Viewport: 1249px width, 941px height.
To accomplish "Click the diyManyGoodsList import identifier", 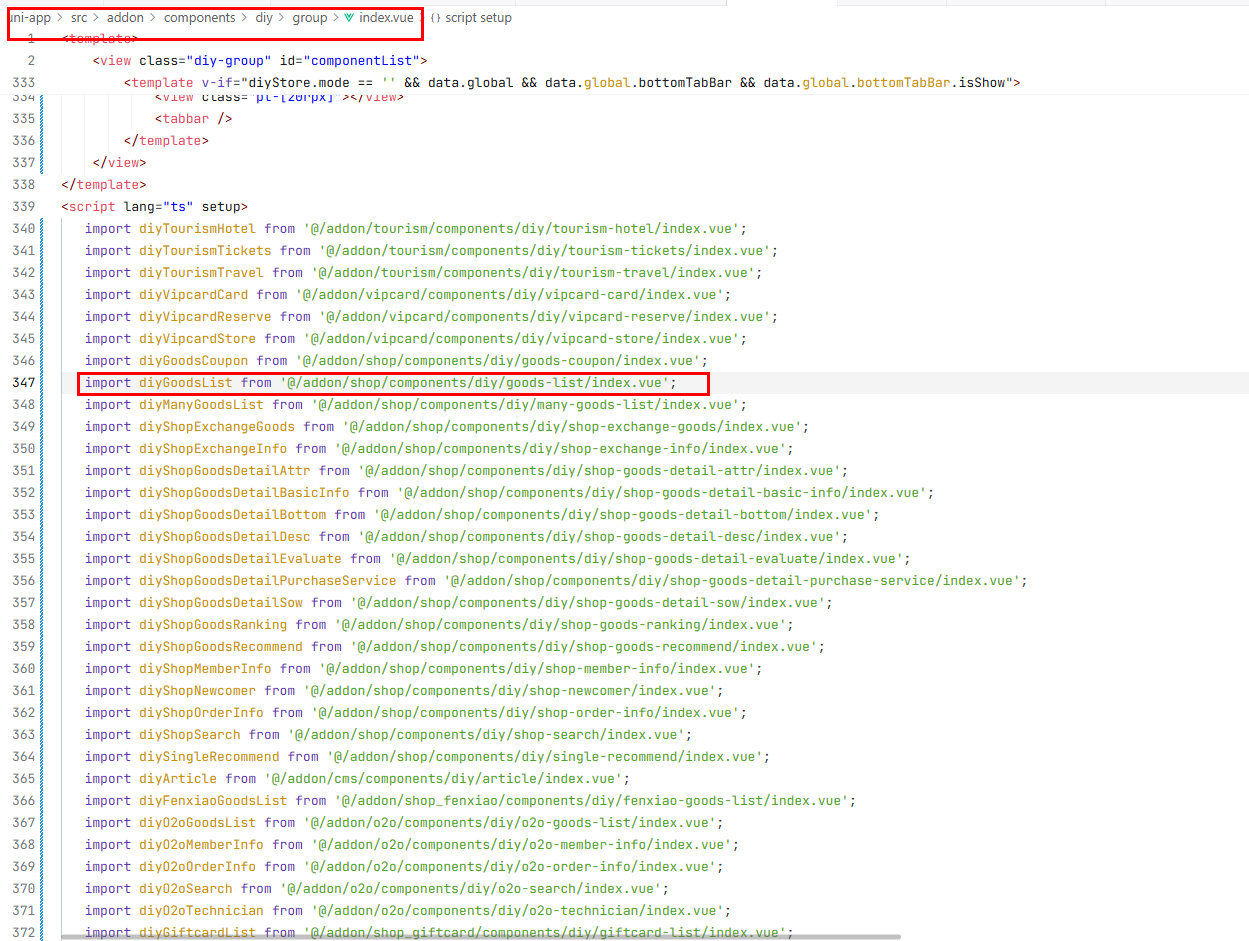I will point(201,405).
